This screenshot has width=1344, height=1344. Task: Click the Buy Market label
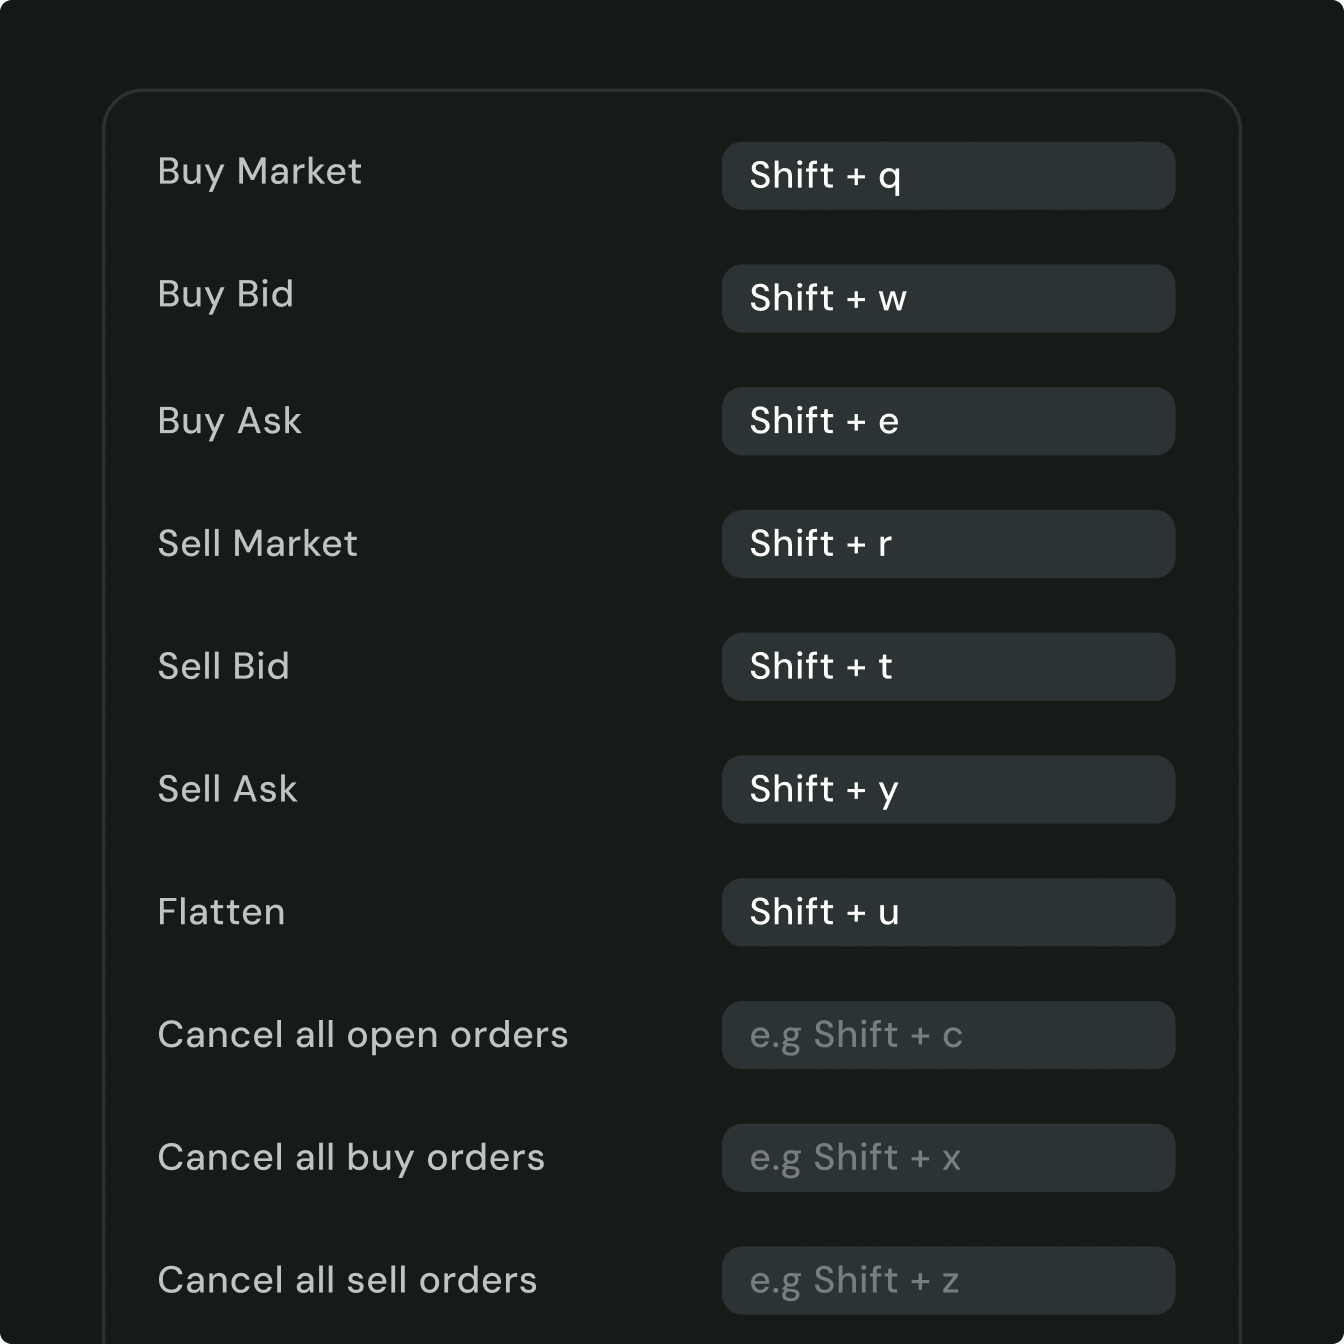tap(260, 172)
